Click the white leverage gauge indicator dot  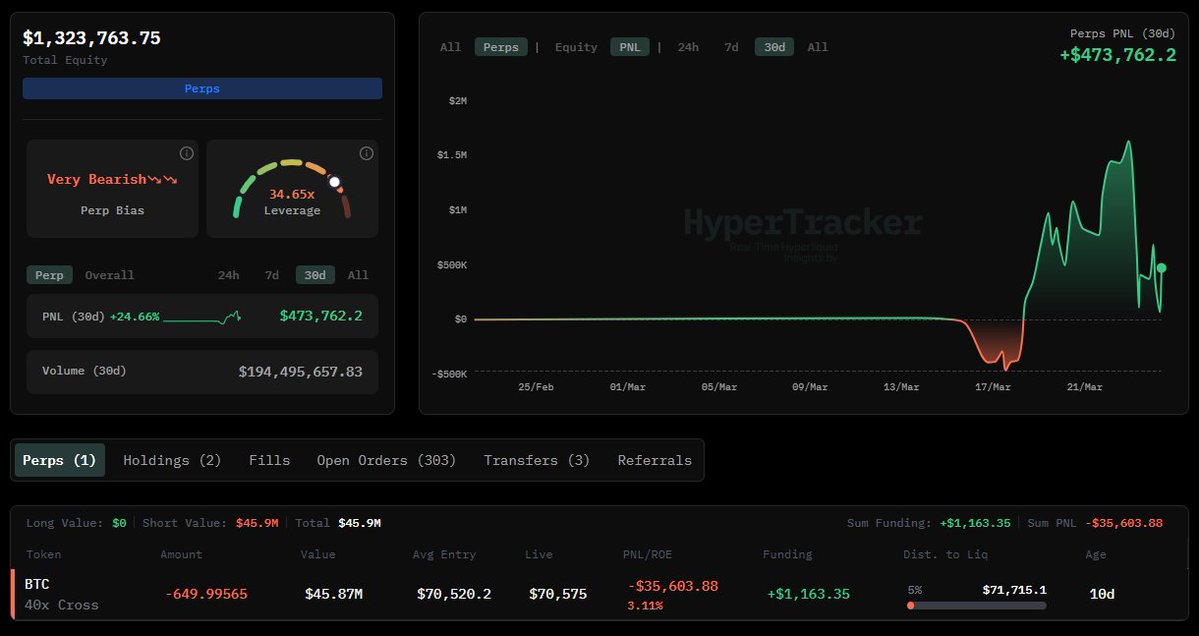(x=334, y=182)
